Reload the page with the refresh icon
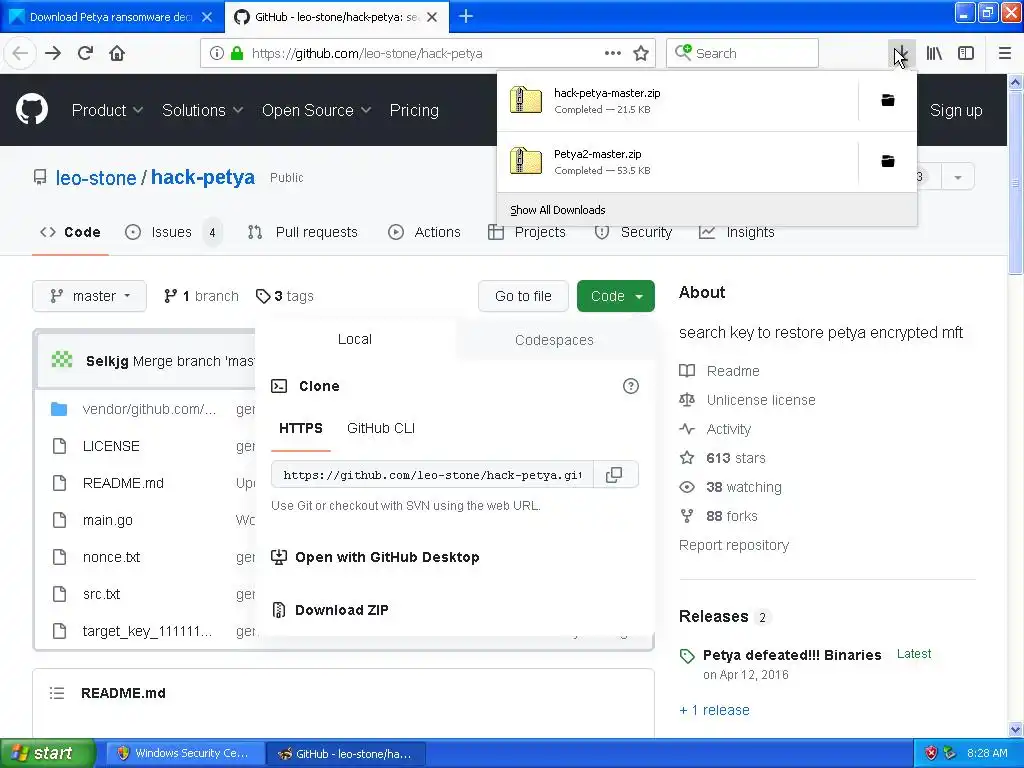This screenshot has width=1024, height=768. coord(85,53)
